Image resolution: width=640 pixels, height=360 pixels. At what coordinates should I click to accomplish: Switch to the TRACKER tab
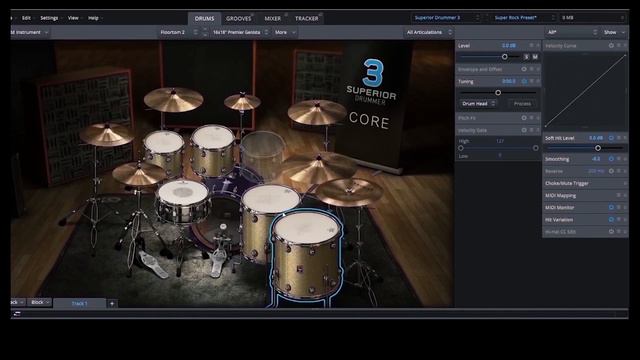(307, 18)
